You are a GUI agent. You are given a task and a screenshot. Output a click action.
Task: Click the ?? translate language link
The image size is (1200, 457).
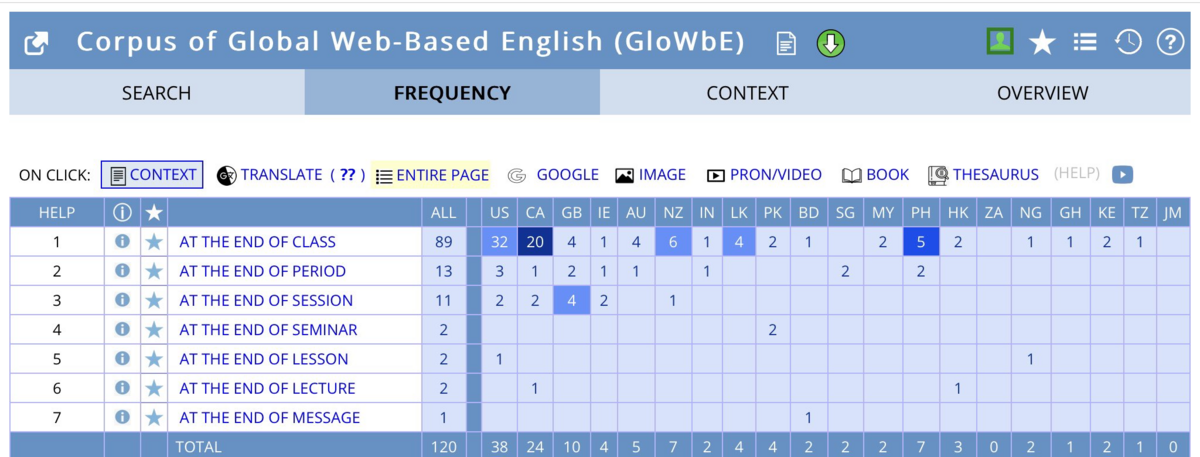coord(347,175)
